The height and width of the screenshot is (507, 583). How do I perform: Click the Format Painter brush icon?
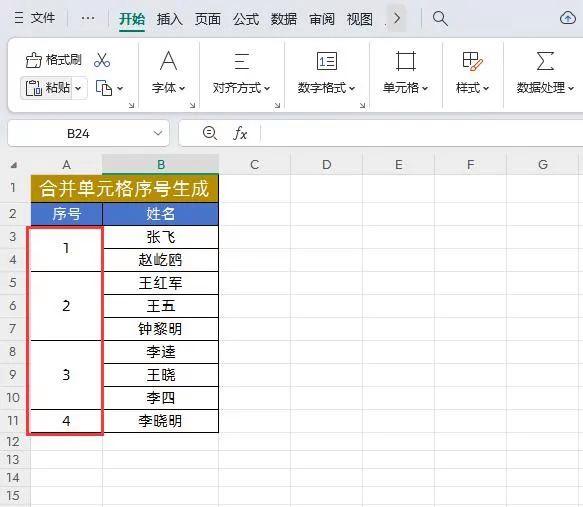pos(33,60)
